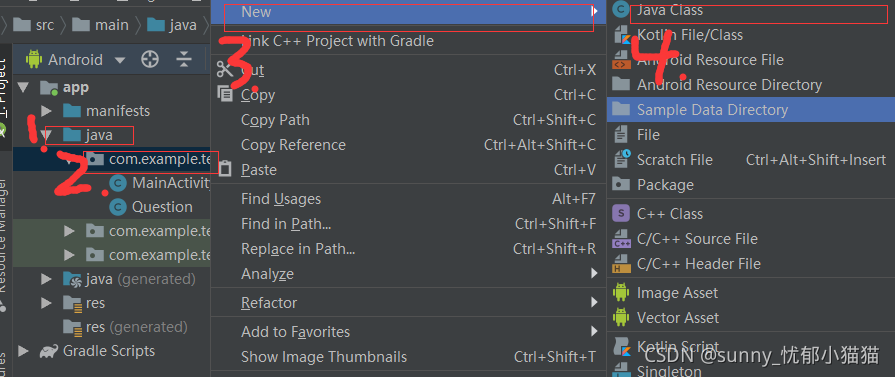Choose Link C++ Project with Gradle

(408, 41)
